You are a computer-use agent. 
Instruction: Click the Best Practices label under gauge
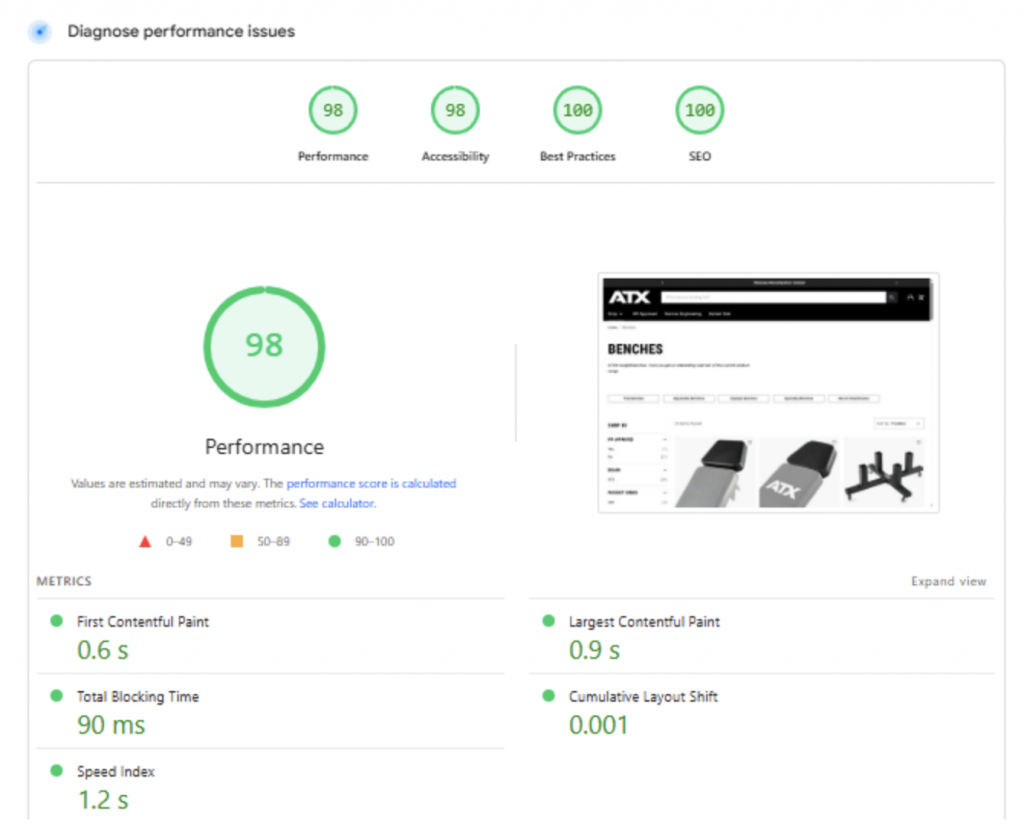[577, 156]
